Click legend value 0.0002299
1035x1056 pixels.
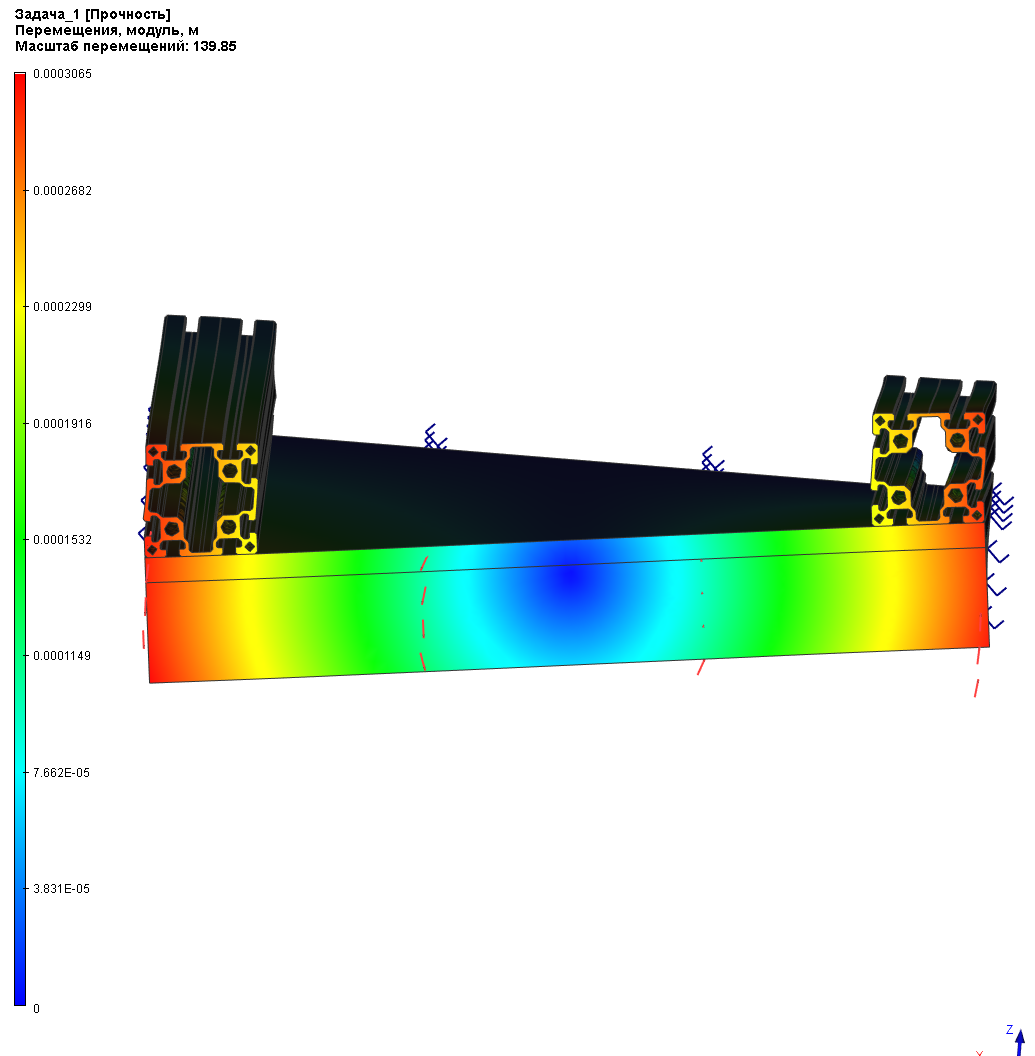(x=62, y=307)
